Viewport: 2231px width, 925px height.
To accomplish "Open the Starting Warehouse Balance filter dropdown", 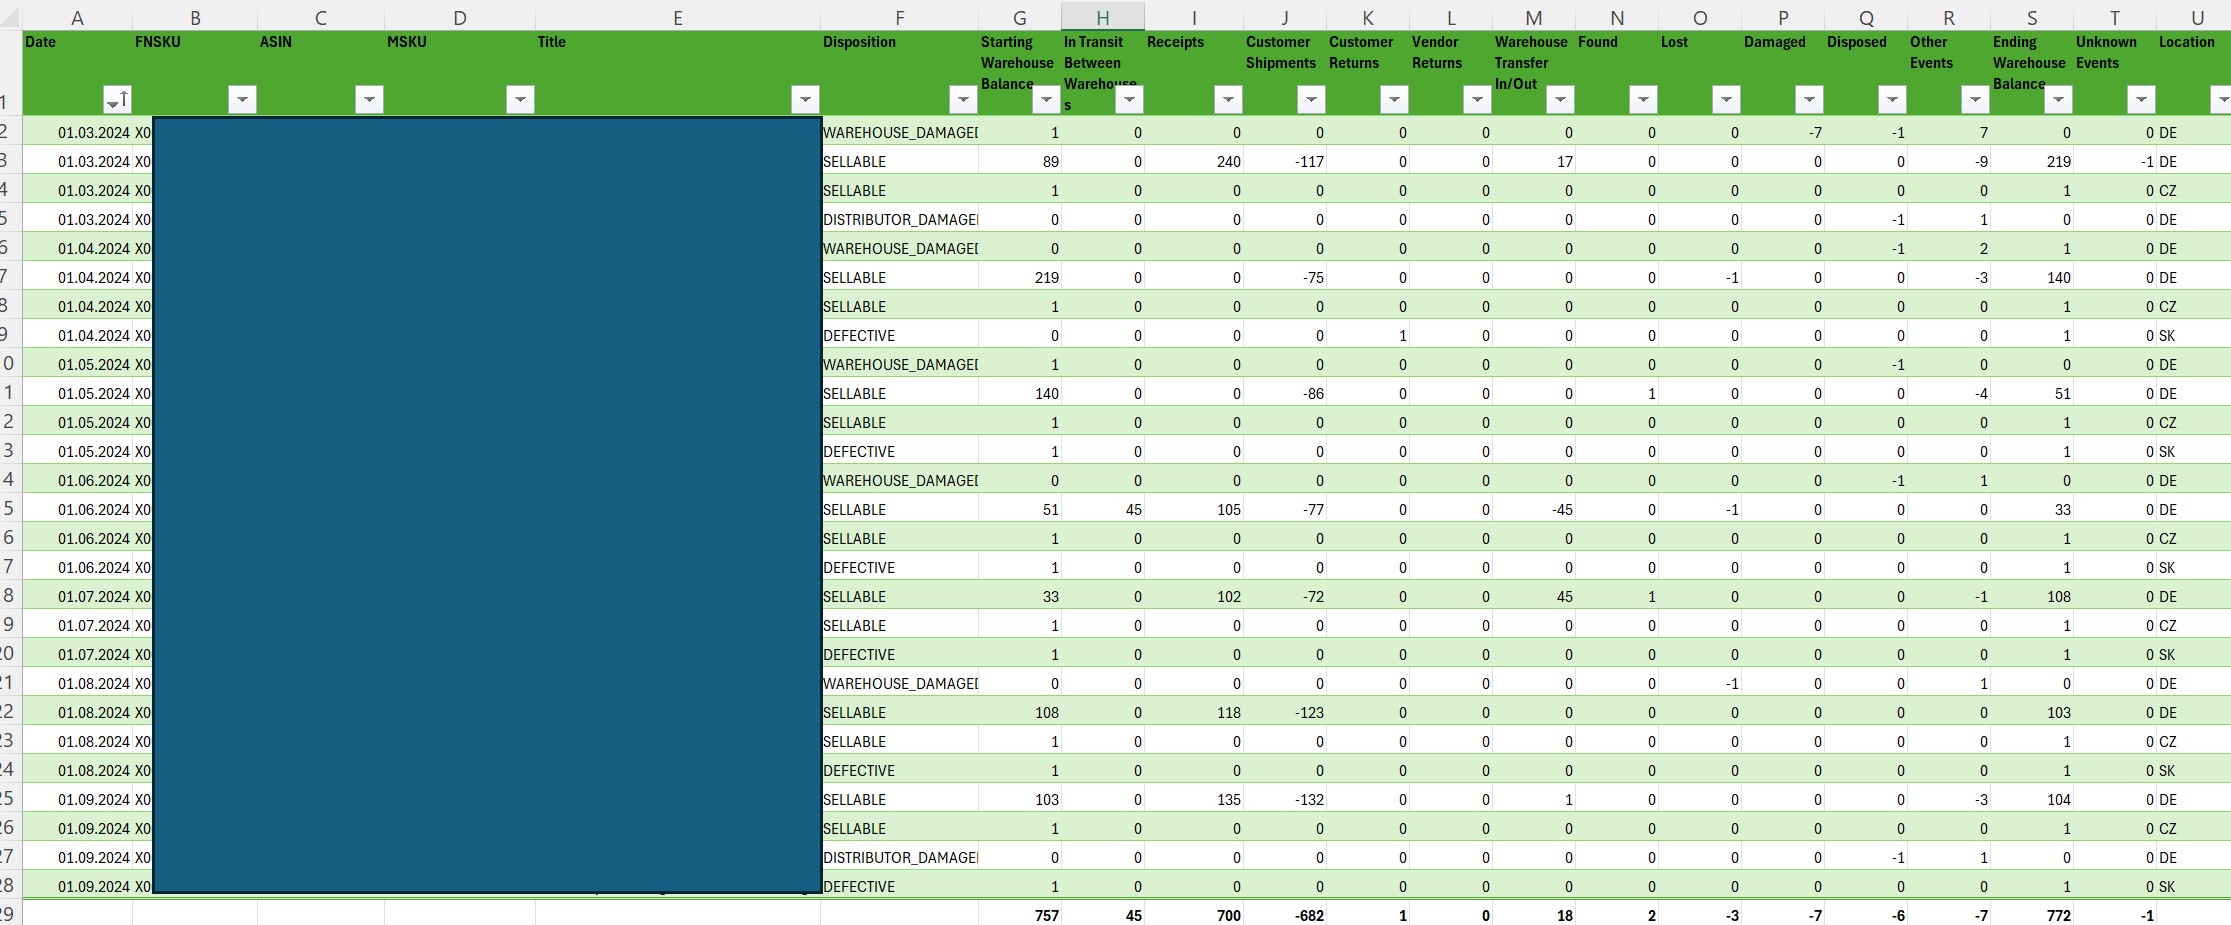I will (1046, 99).
